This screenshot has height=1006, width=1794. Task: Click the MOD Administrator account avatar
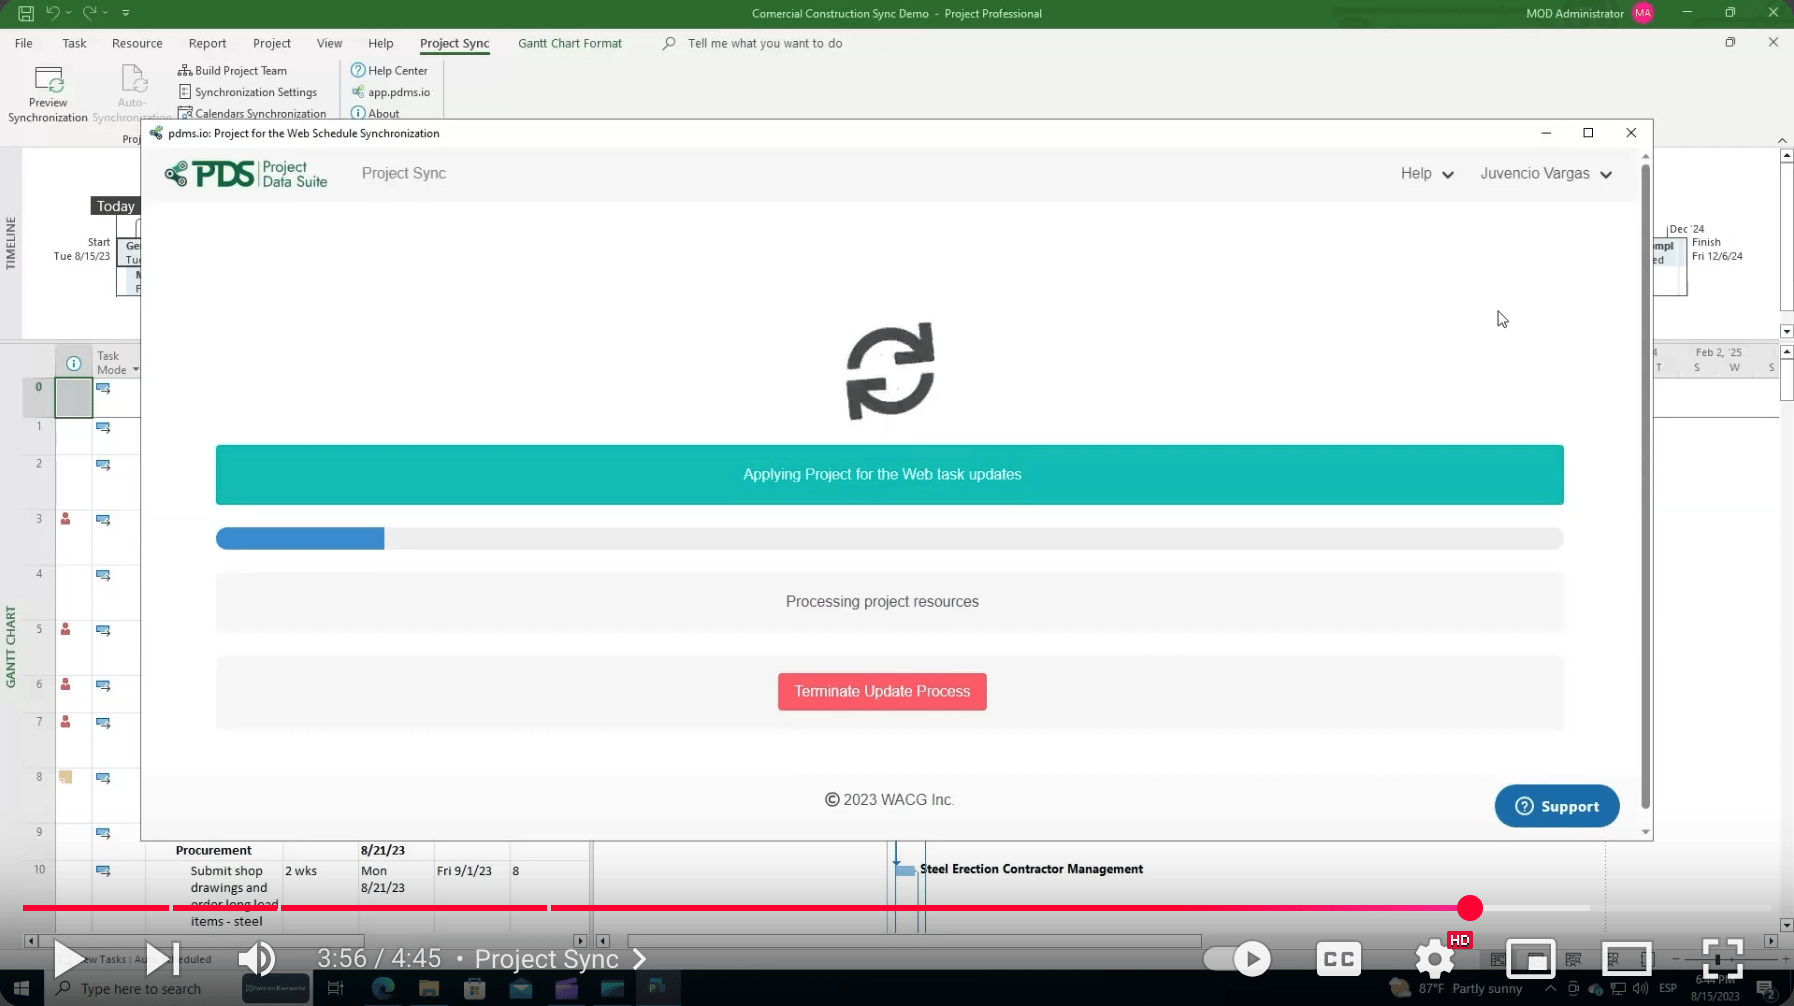(x=1642, y=13)
